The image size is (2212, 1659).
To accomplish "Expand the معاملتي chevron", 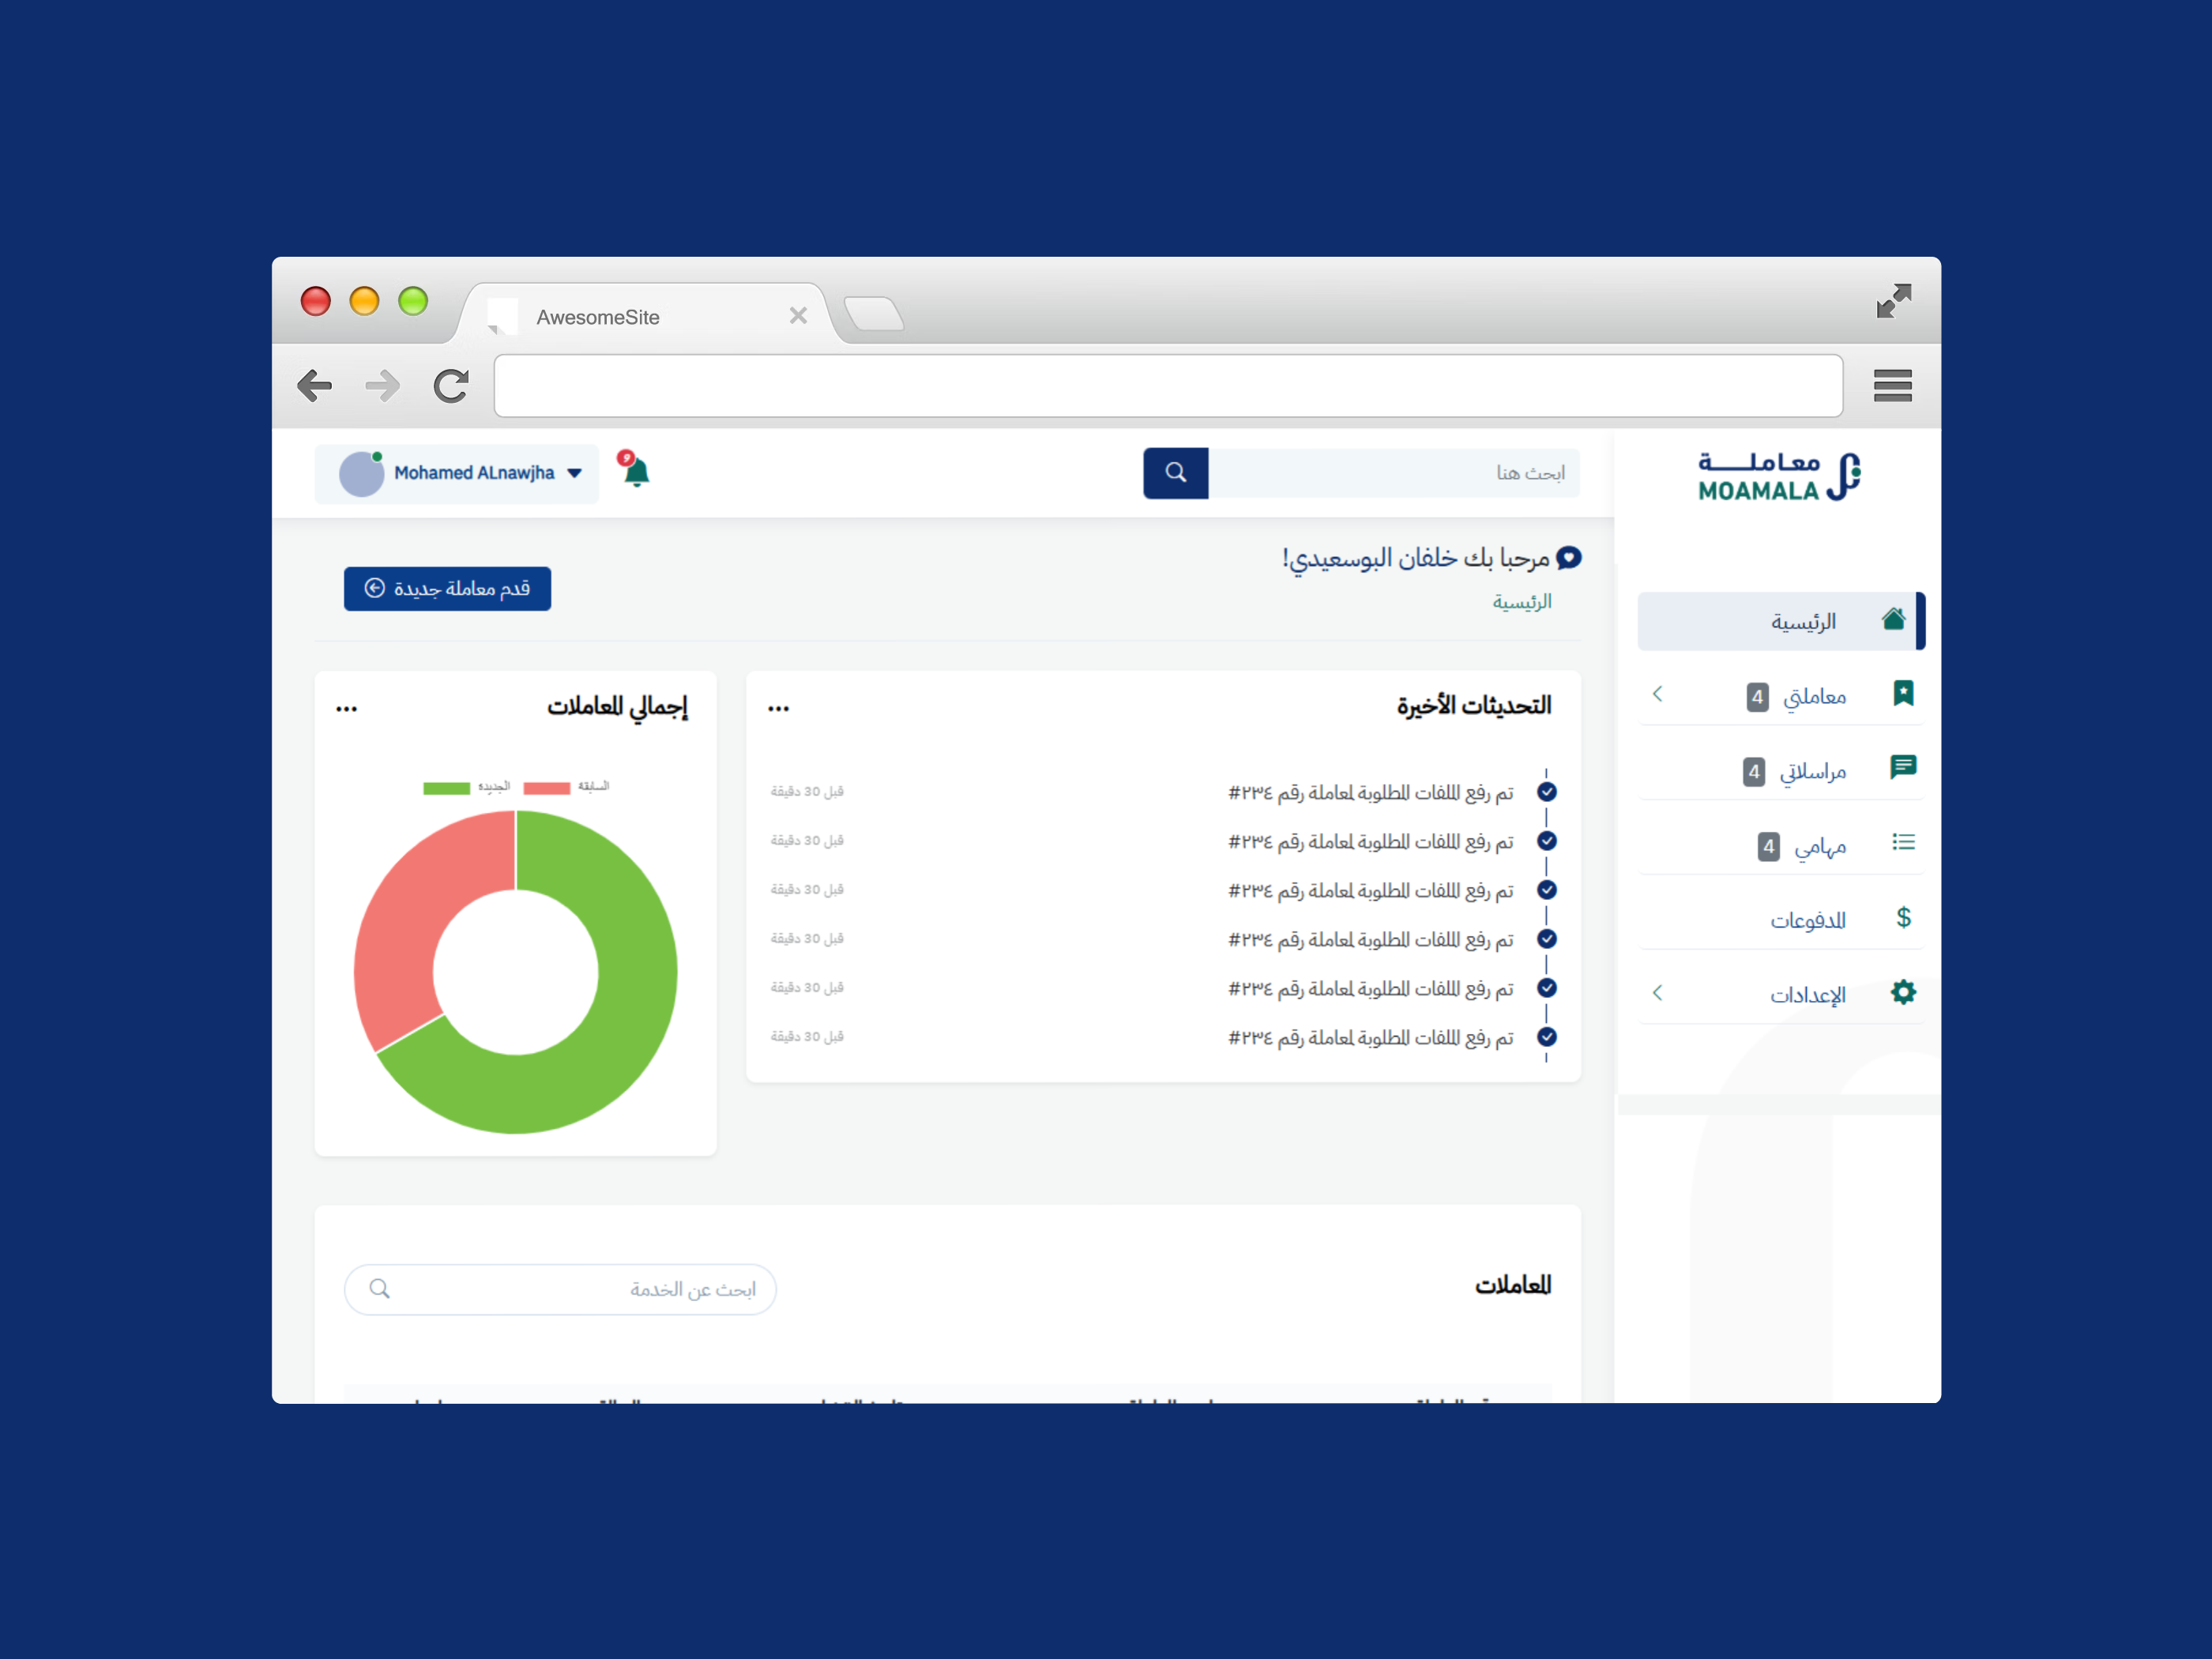I will [x=1657, y=693].
